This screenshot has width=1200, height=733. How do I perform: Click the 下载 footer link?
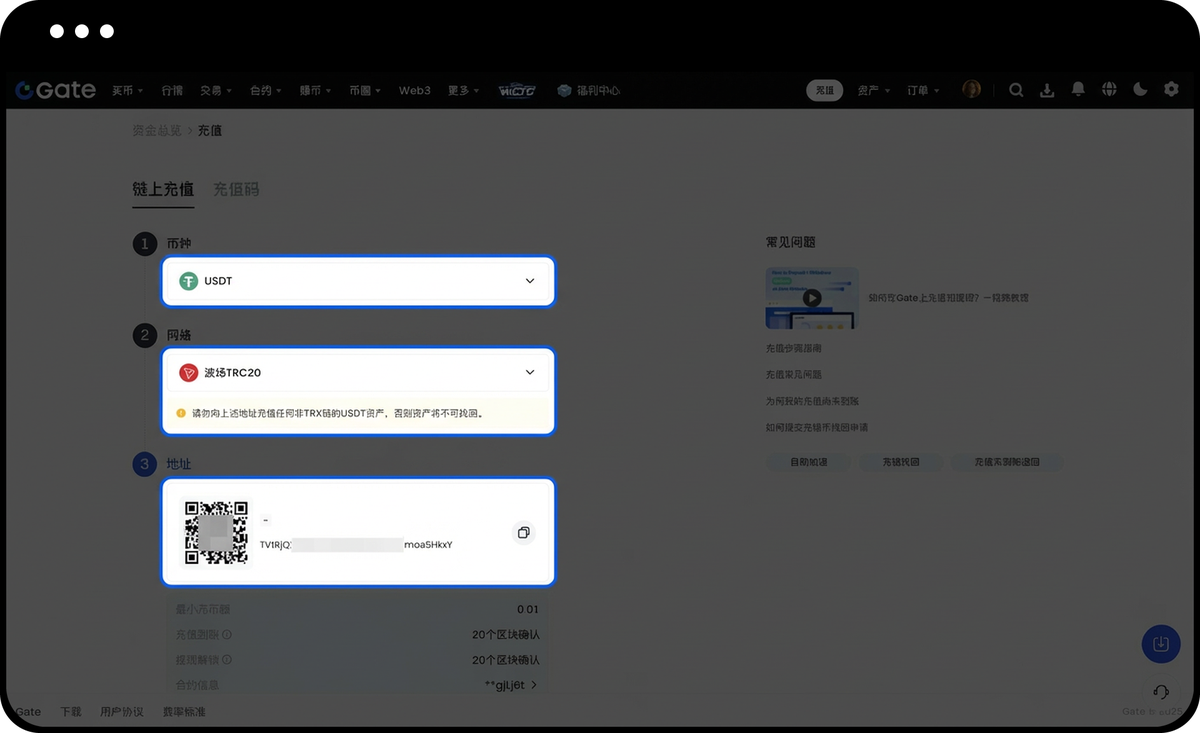(x=70, y=712)
